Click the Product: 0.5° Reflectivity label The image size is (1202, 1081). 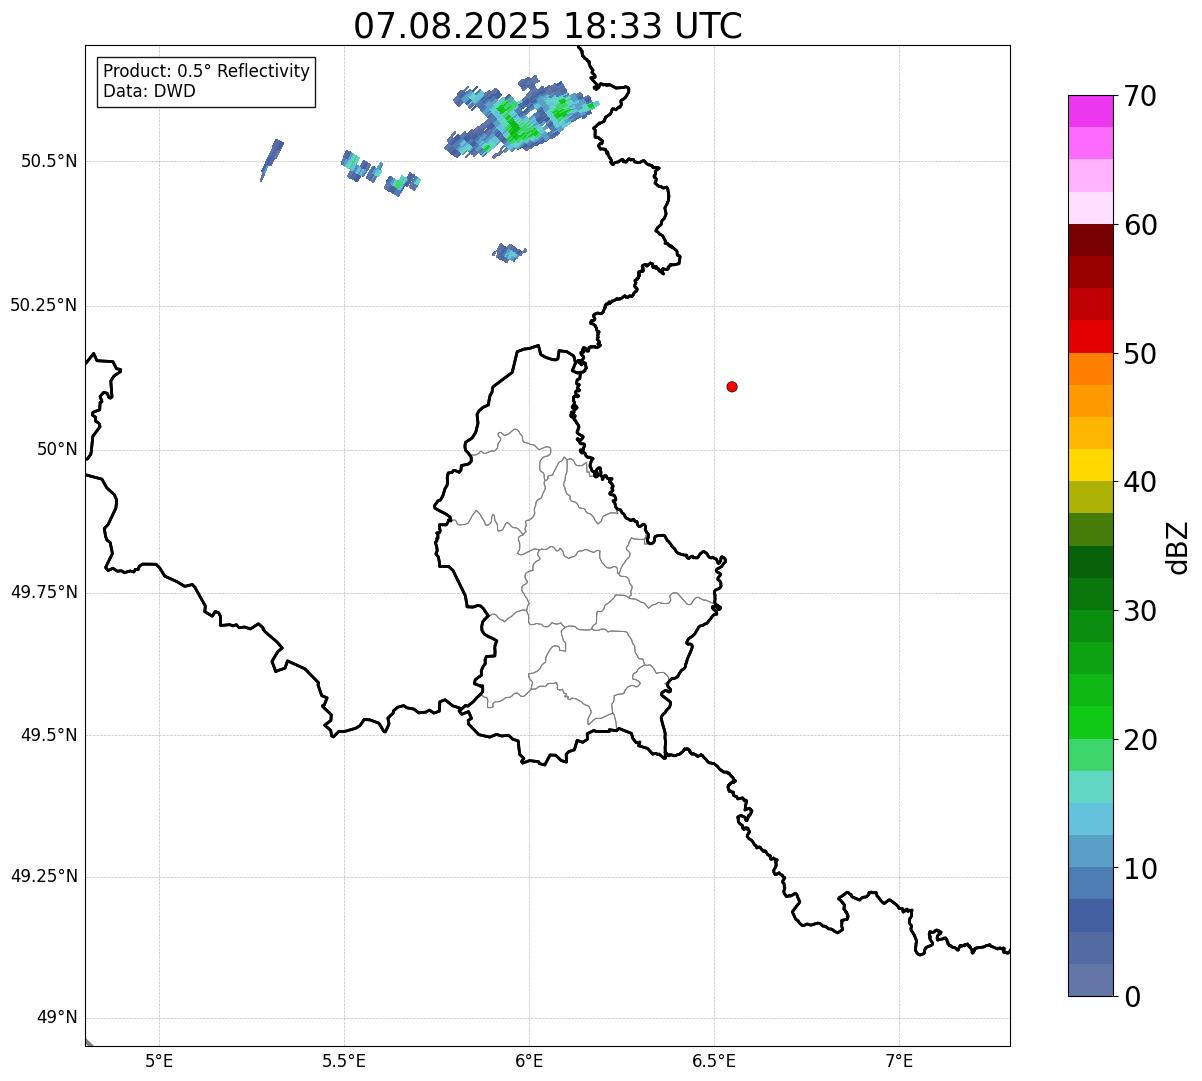point(207,72)
